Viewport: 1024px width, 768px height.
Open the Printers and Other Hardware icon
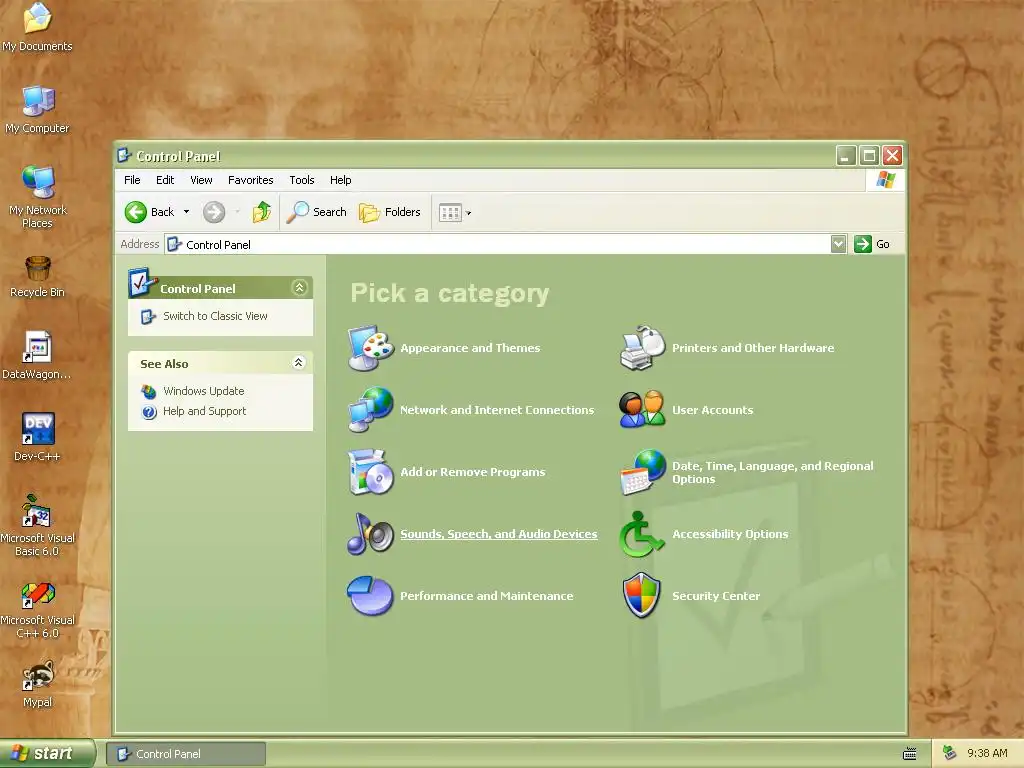click(x=642, y=347)
